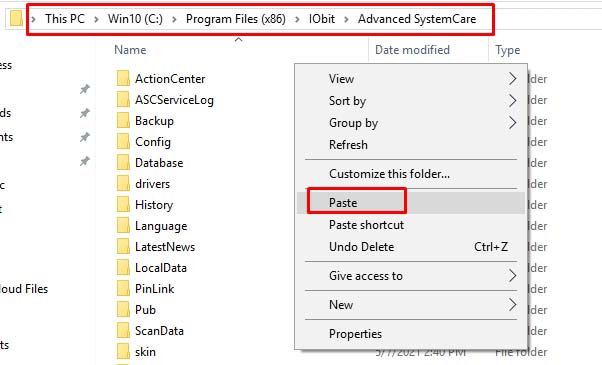Select the ASCServiceLog folder icon
The width and height of the screenshot is (602, 365).
coord(123,99)
